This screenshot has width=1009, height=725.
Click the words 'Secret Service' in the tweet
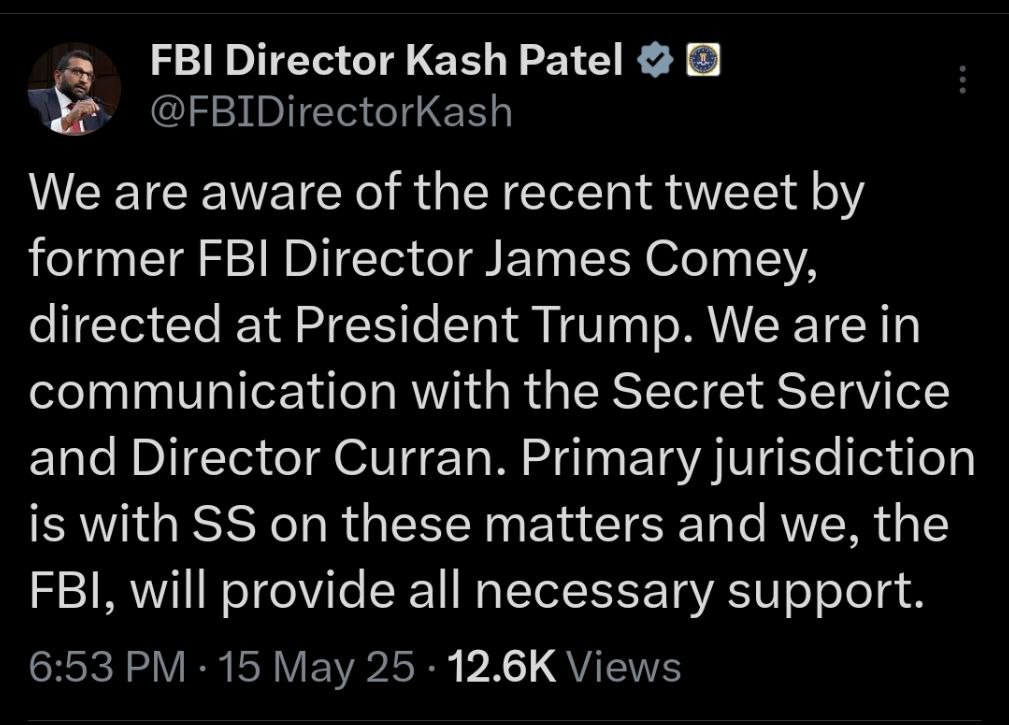pyautogui.click(x=781, y=391)
